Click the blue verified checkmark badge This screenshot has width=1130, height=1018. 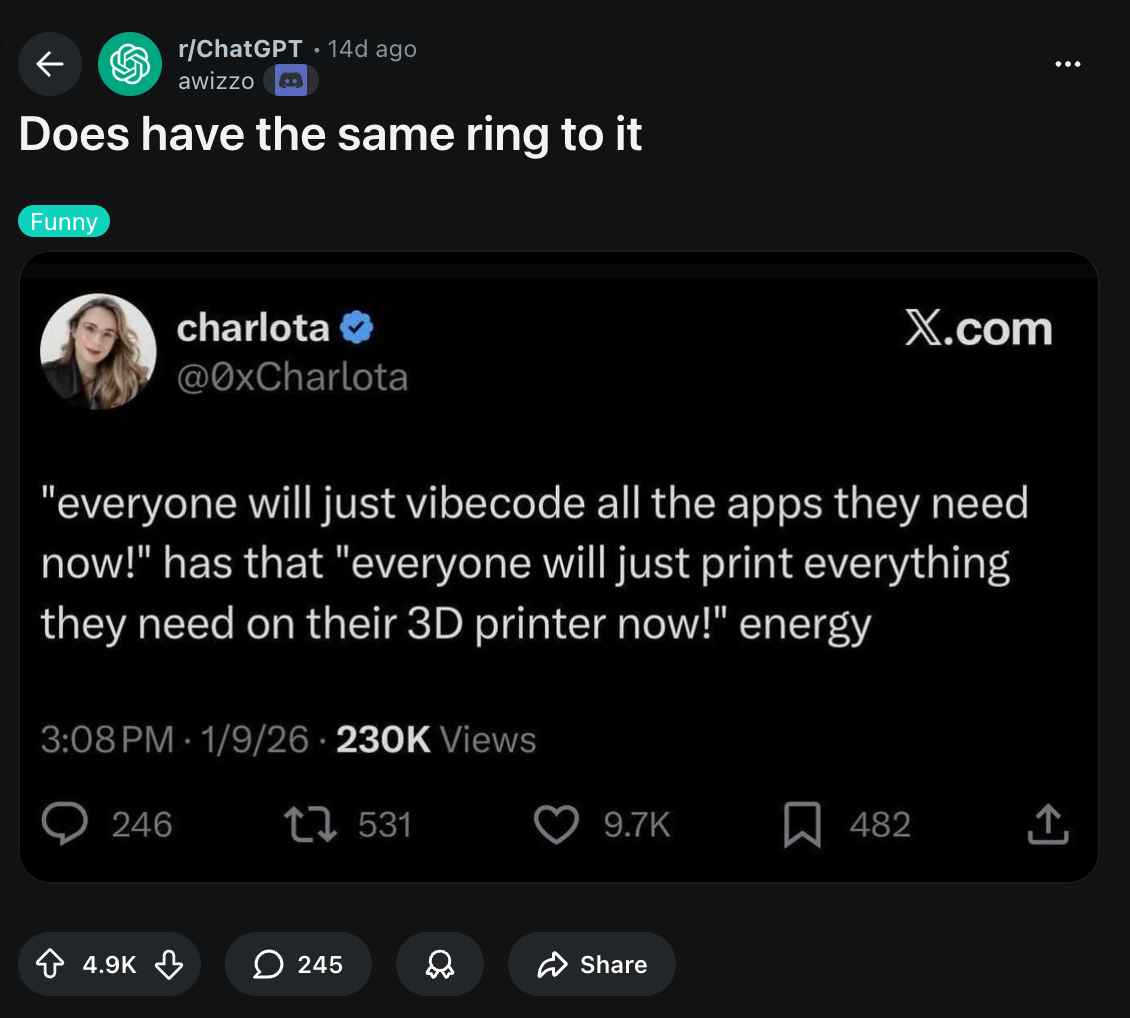point(357,328)
